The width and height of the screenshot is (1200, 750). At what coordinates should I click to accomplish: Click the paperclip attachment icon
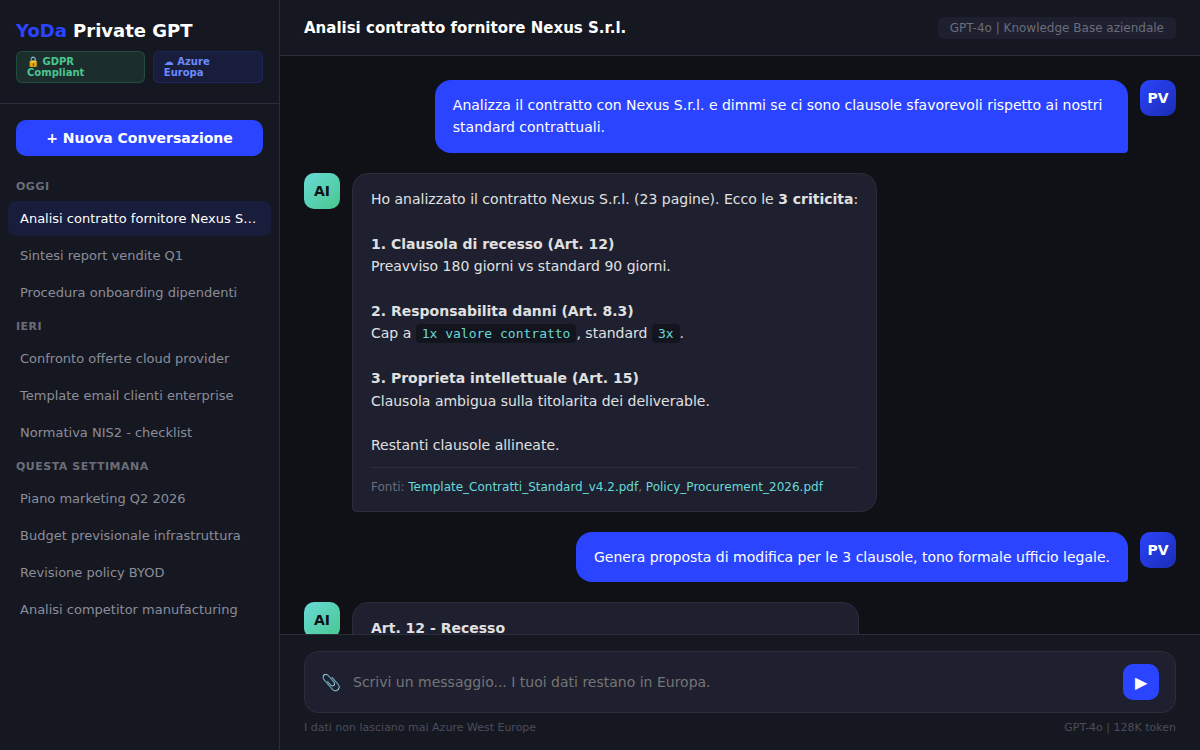click(331, 682)
